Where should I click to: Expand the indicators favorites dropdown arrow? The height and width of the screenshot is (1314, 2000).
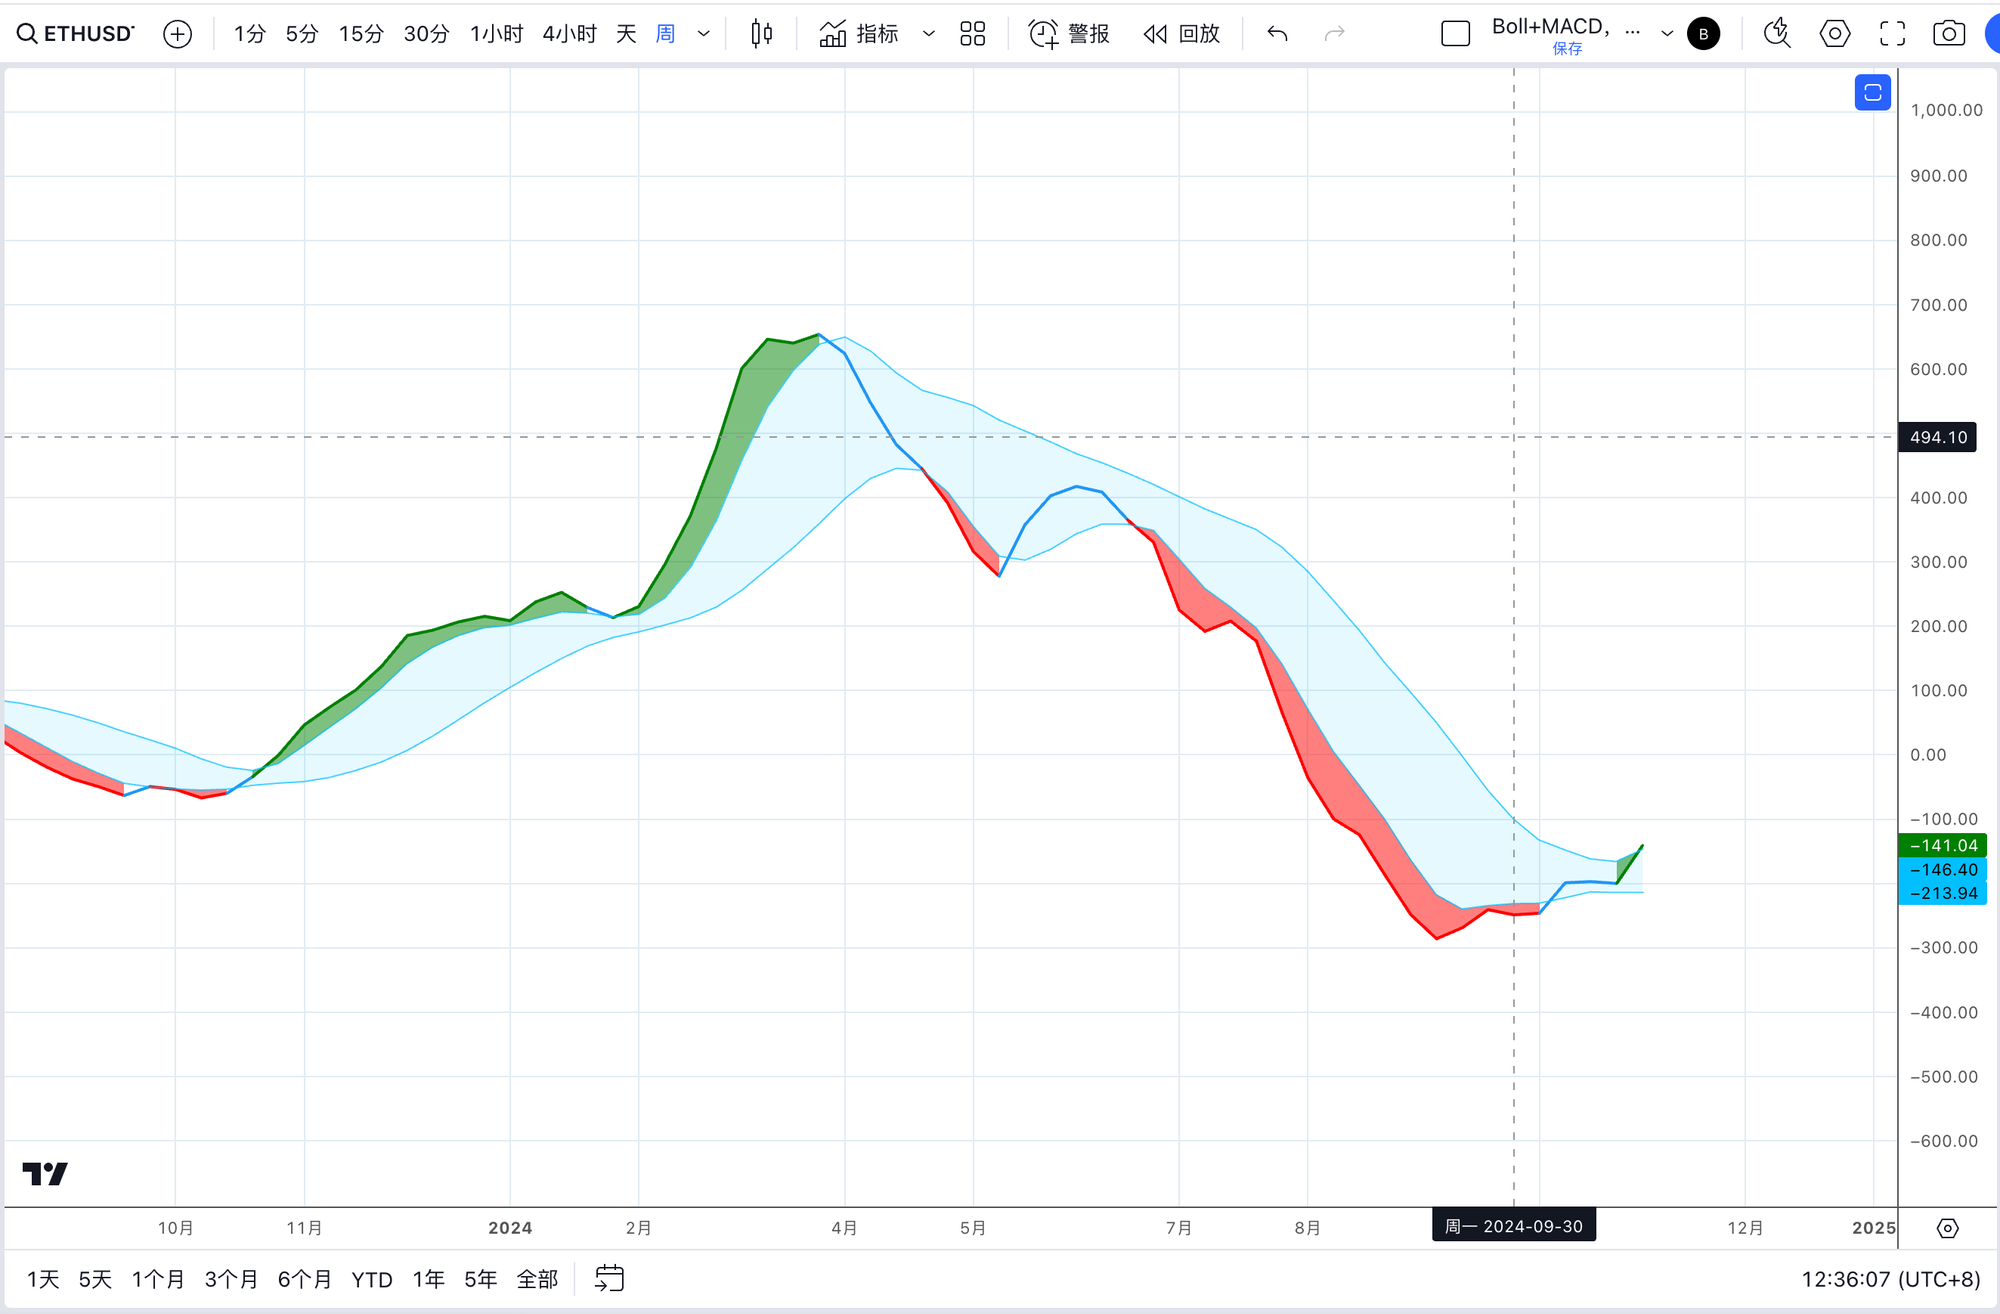(928, 34)
